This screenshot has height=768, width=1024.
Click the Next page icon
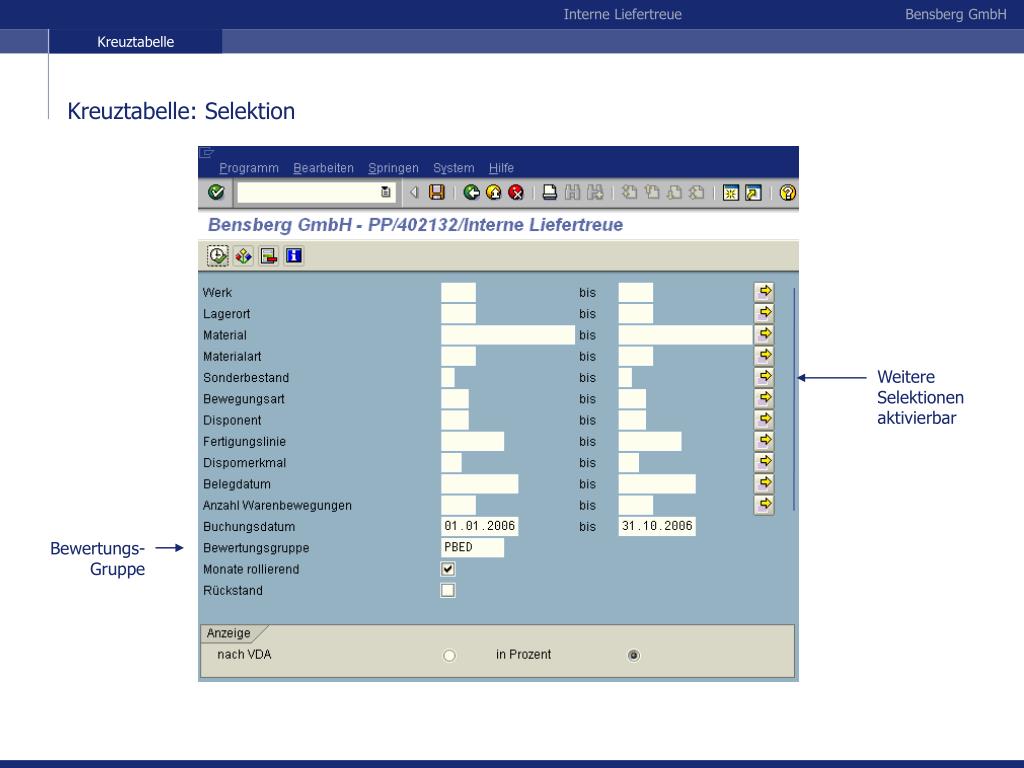(x=674, y=192)
